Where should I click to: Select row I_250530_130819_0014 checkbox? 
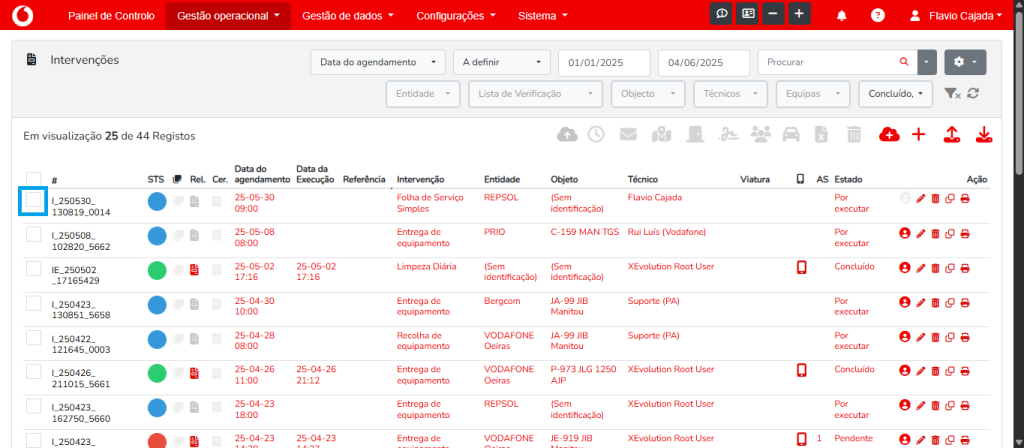33,200
